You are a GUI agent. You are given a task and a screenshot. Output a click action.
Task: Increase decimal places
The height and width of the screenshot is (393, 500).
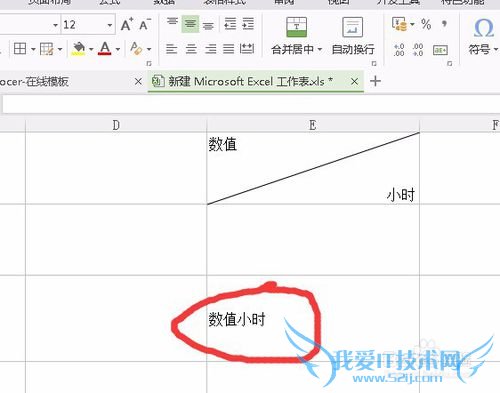point(399,50)
